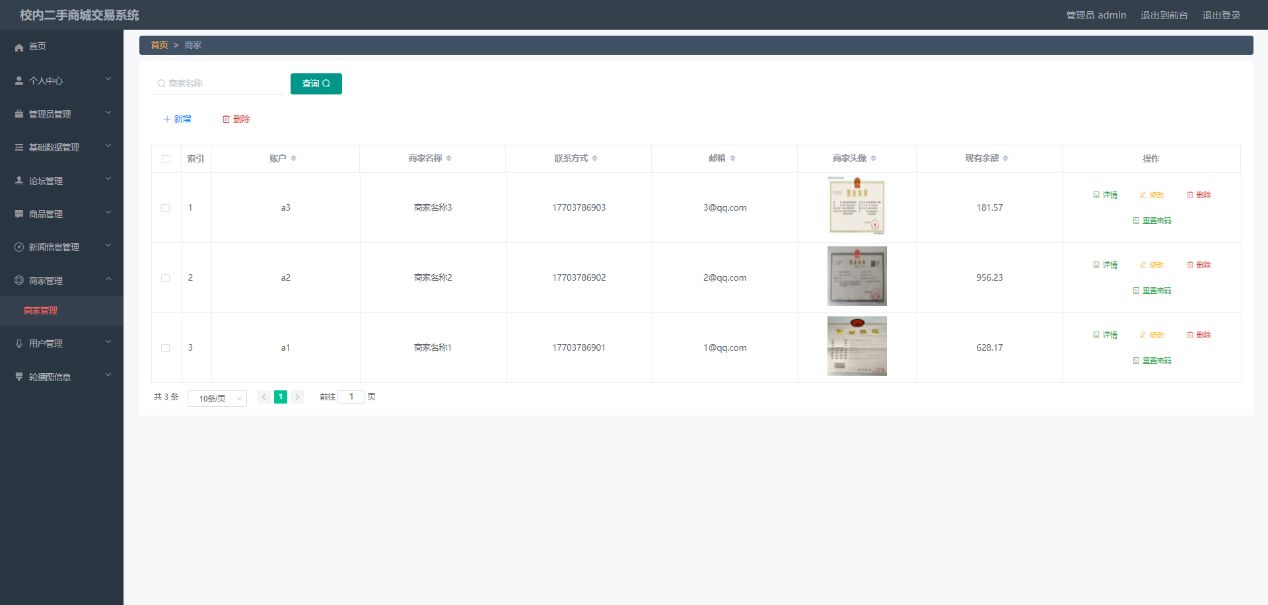
Task: Open 详情 for merchant a3
Action: click(1105, 195)
